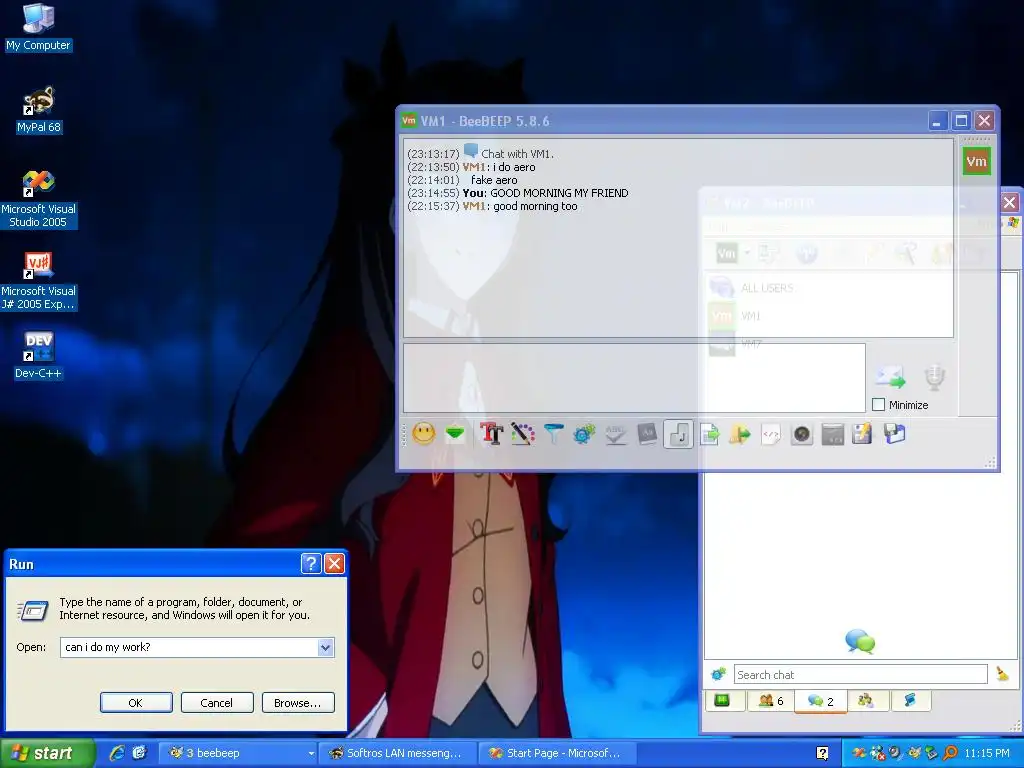The width and height of the screenshot is (1024, 768).
Task: Open the dropdown arrow in Run dialog
Action: [325, 647]
